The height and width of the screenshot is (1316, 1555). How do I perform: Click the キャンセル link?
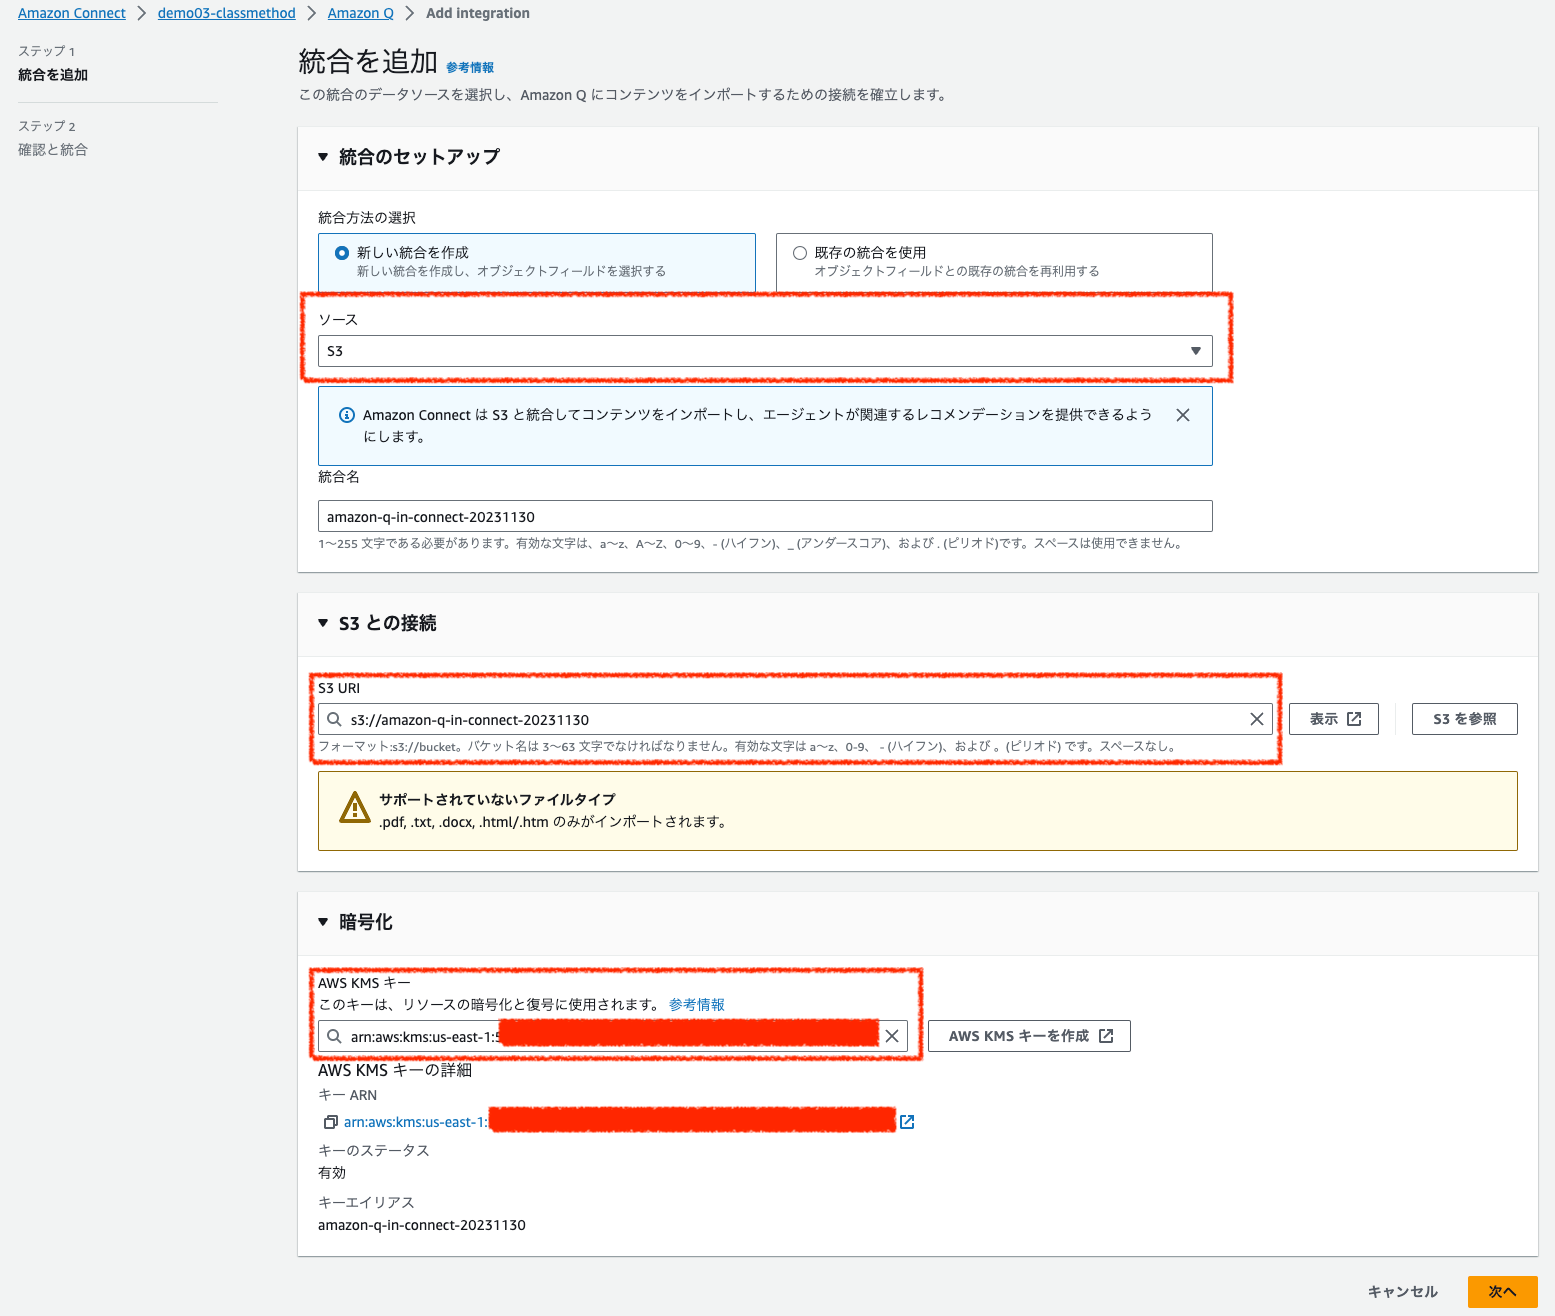click(x=1403, y=1291)
